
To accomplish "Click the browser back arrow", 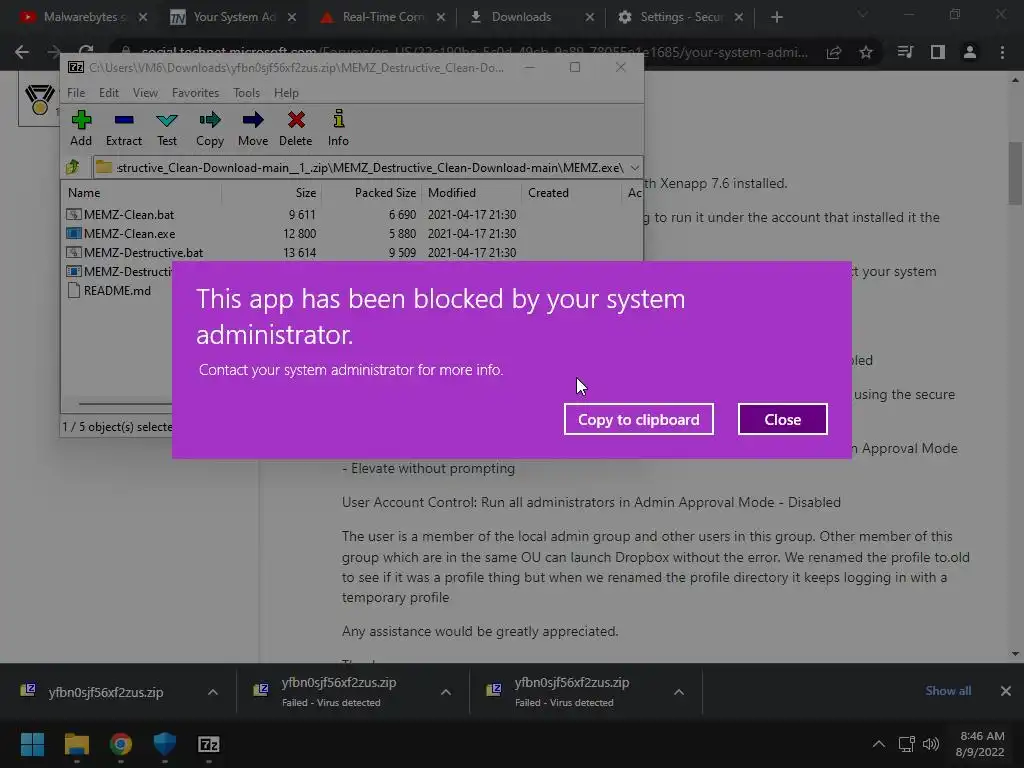I will pyautogui.click(x=22, y=52).
